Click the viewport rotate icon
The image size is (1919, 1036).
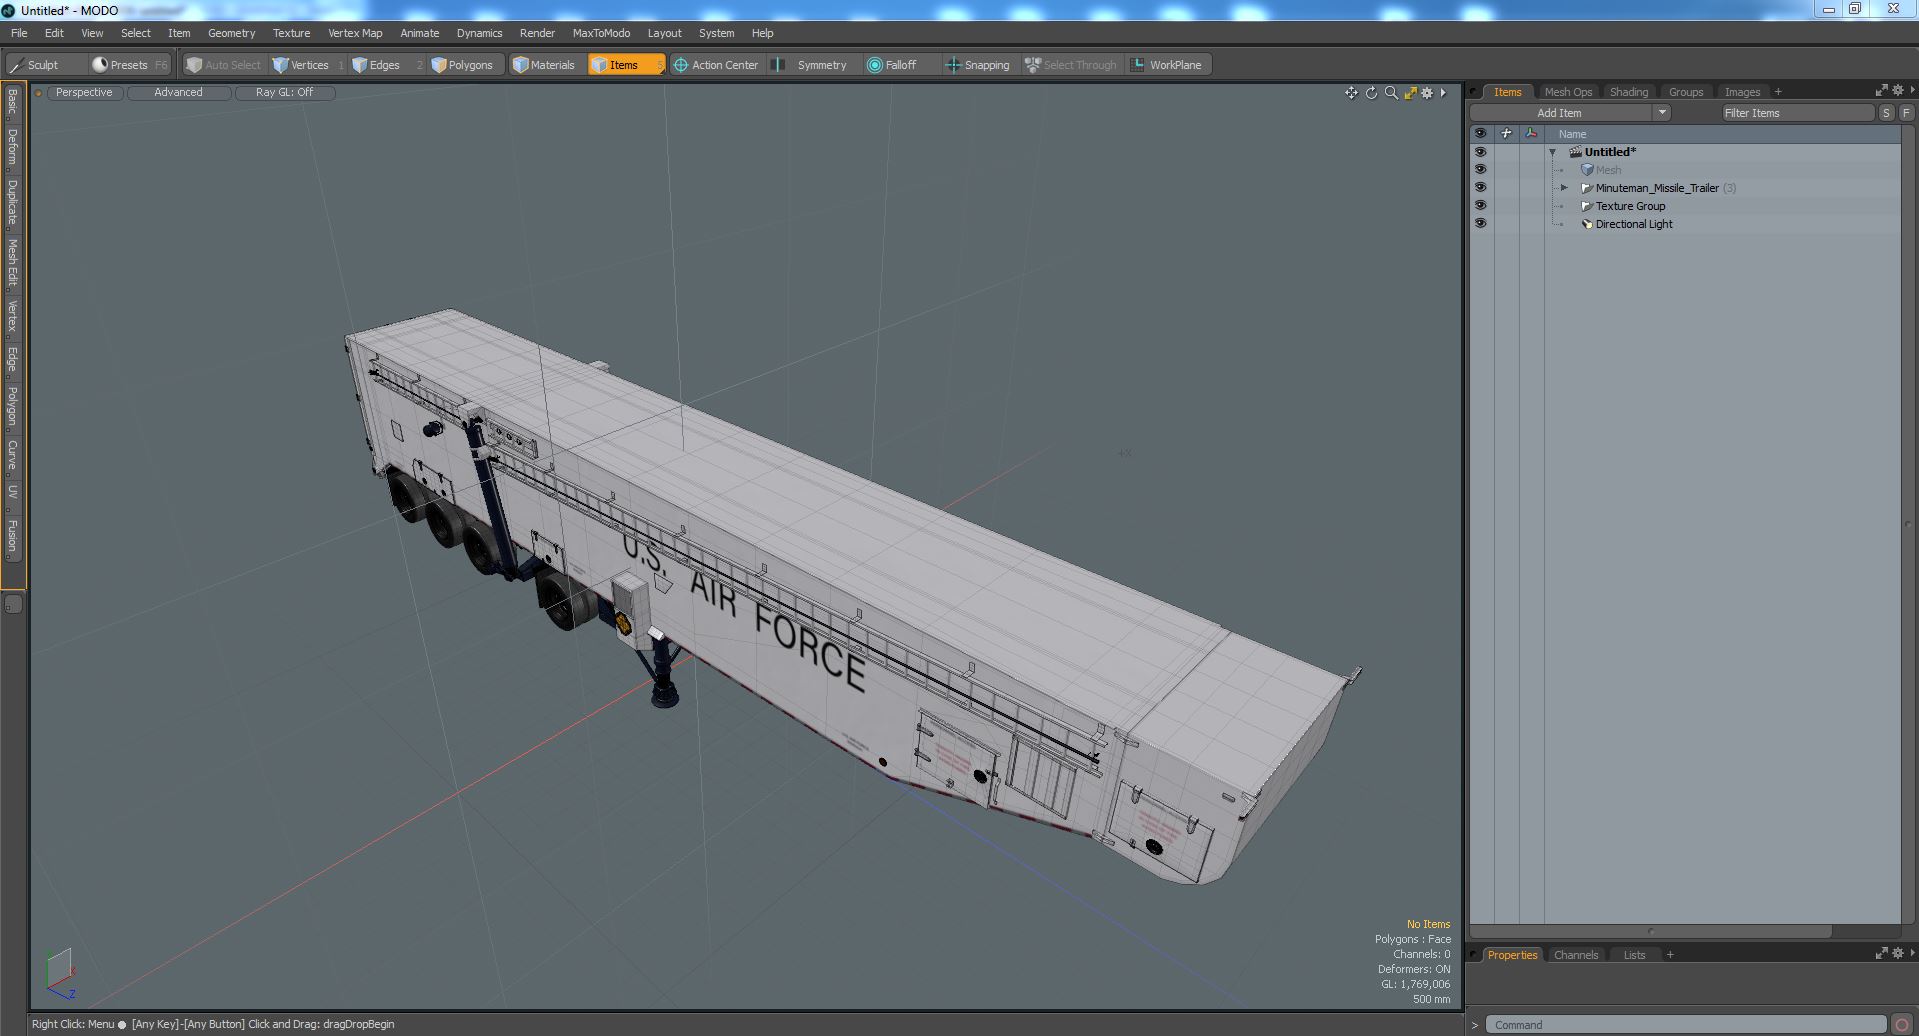pos(1371,93)
